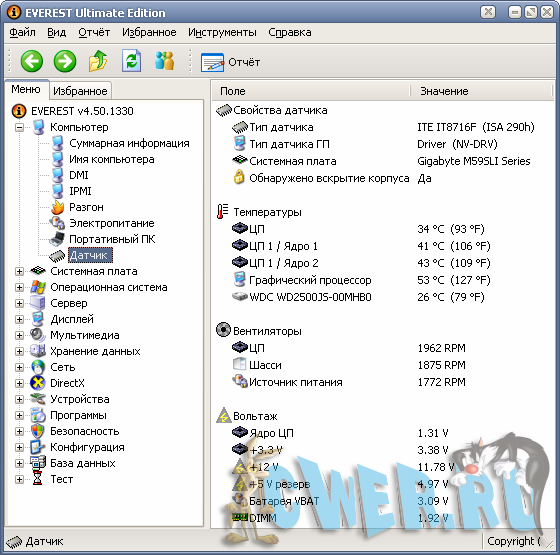Click the Дисплей monitor icon
Image resolution: width=560 pixels, height=555 pixels.
click(38, 319)
